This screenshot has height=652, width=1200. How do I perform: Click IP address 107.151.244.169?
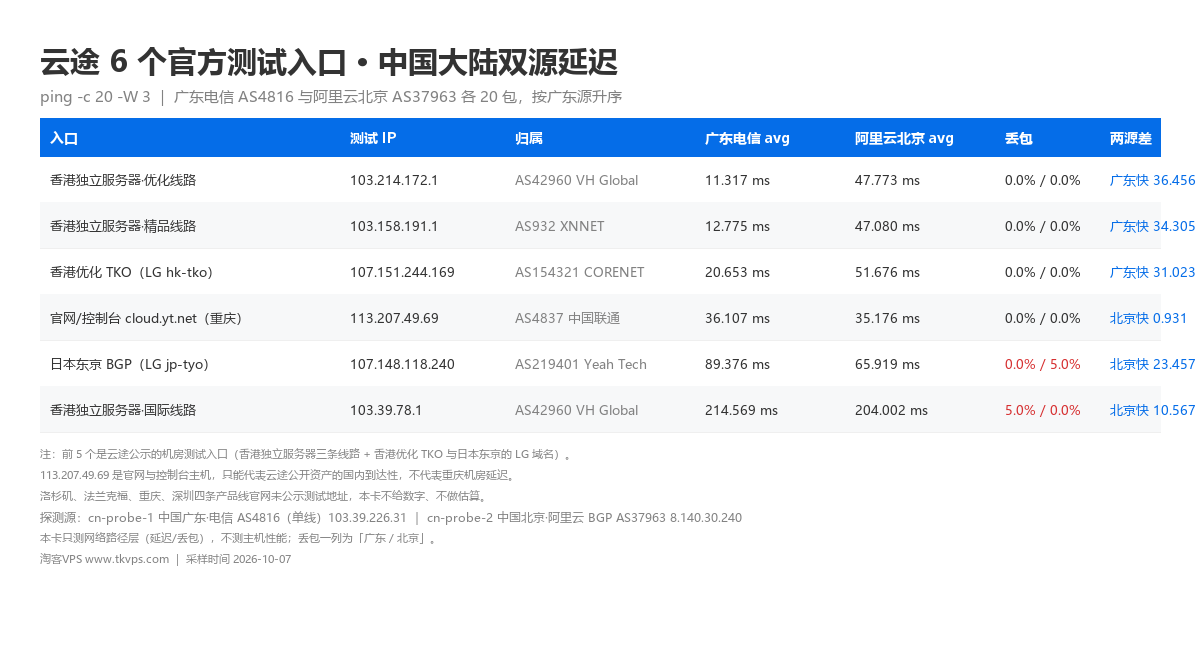(402, 273)
